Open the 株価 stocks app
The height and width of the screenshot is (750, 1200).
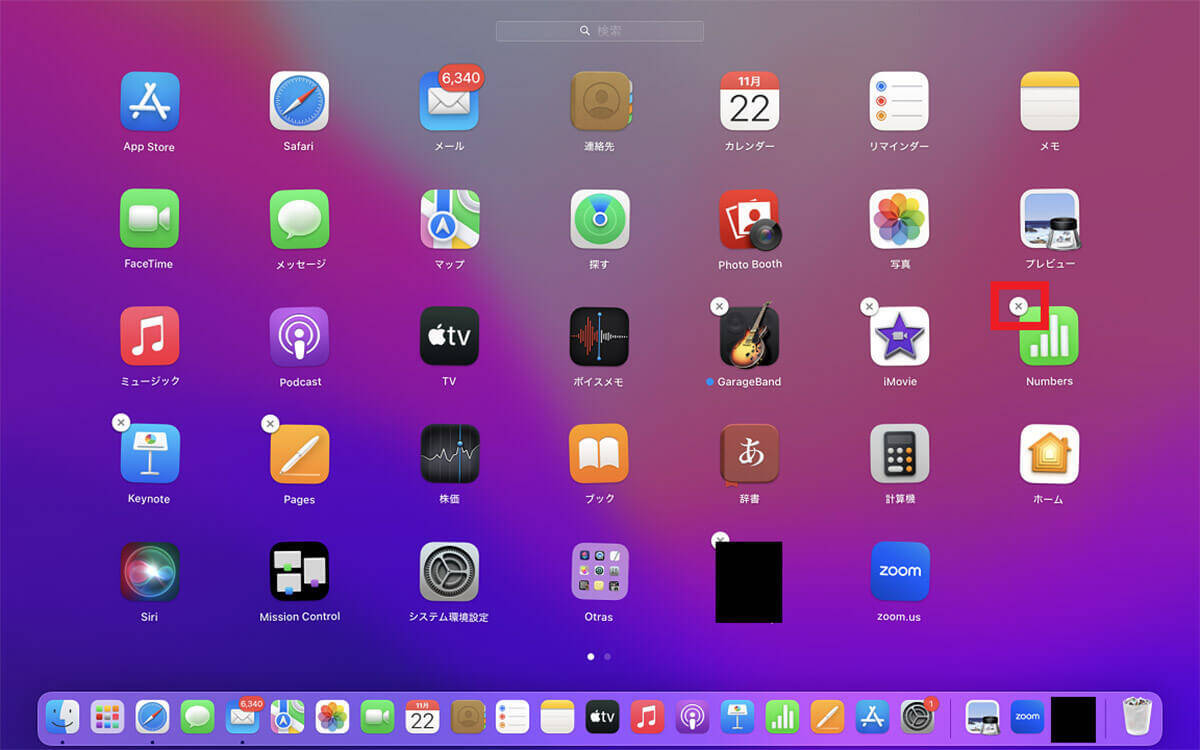(x=449, y=454)
